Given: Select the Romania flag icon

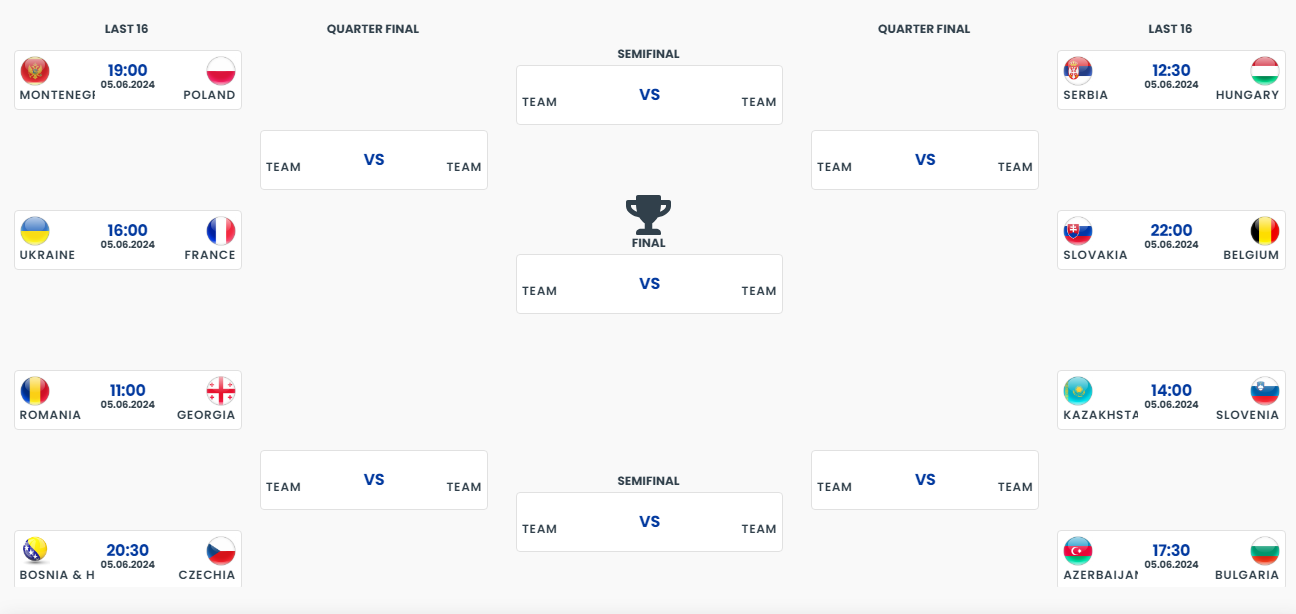Looking at the screenshot, I should [x=35, y=391].
